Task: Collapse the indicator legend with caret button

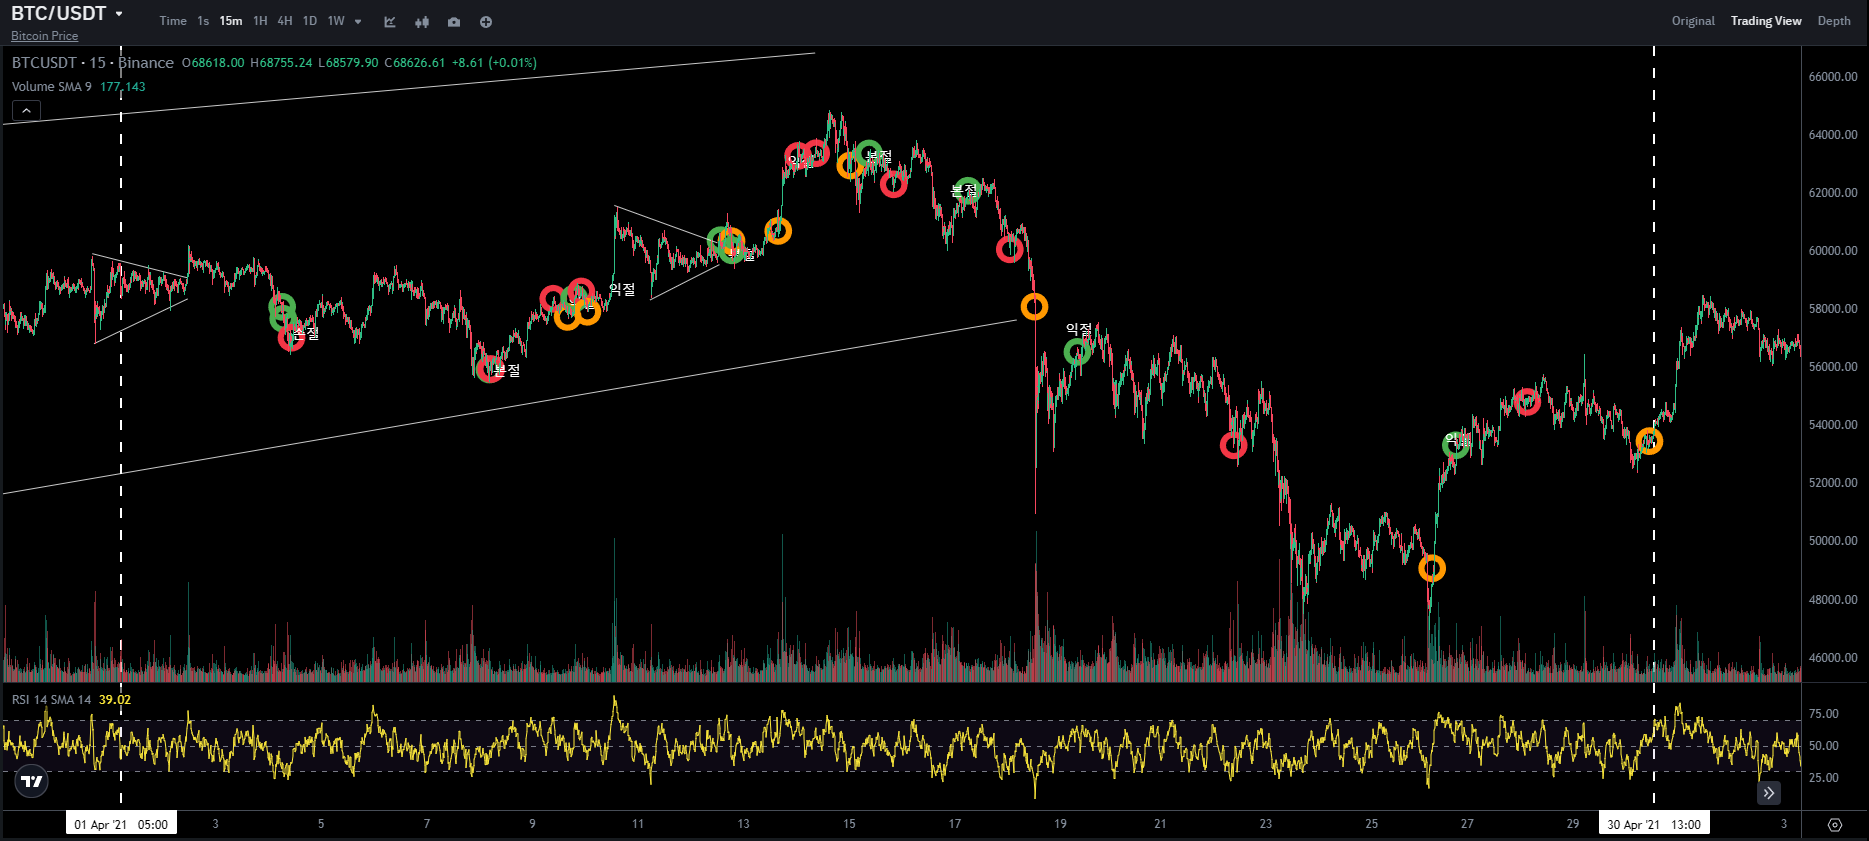Action: click(x=26, y=110)
